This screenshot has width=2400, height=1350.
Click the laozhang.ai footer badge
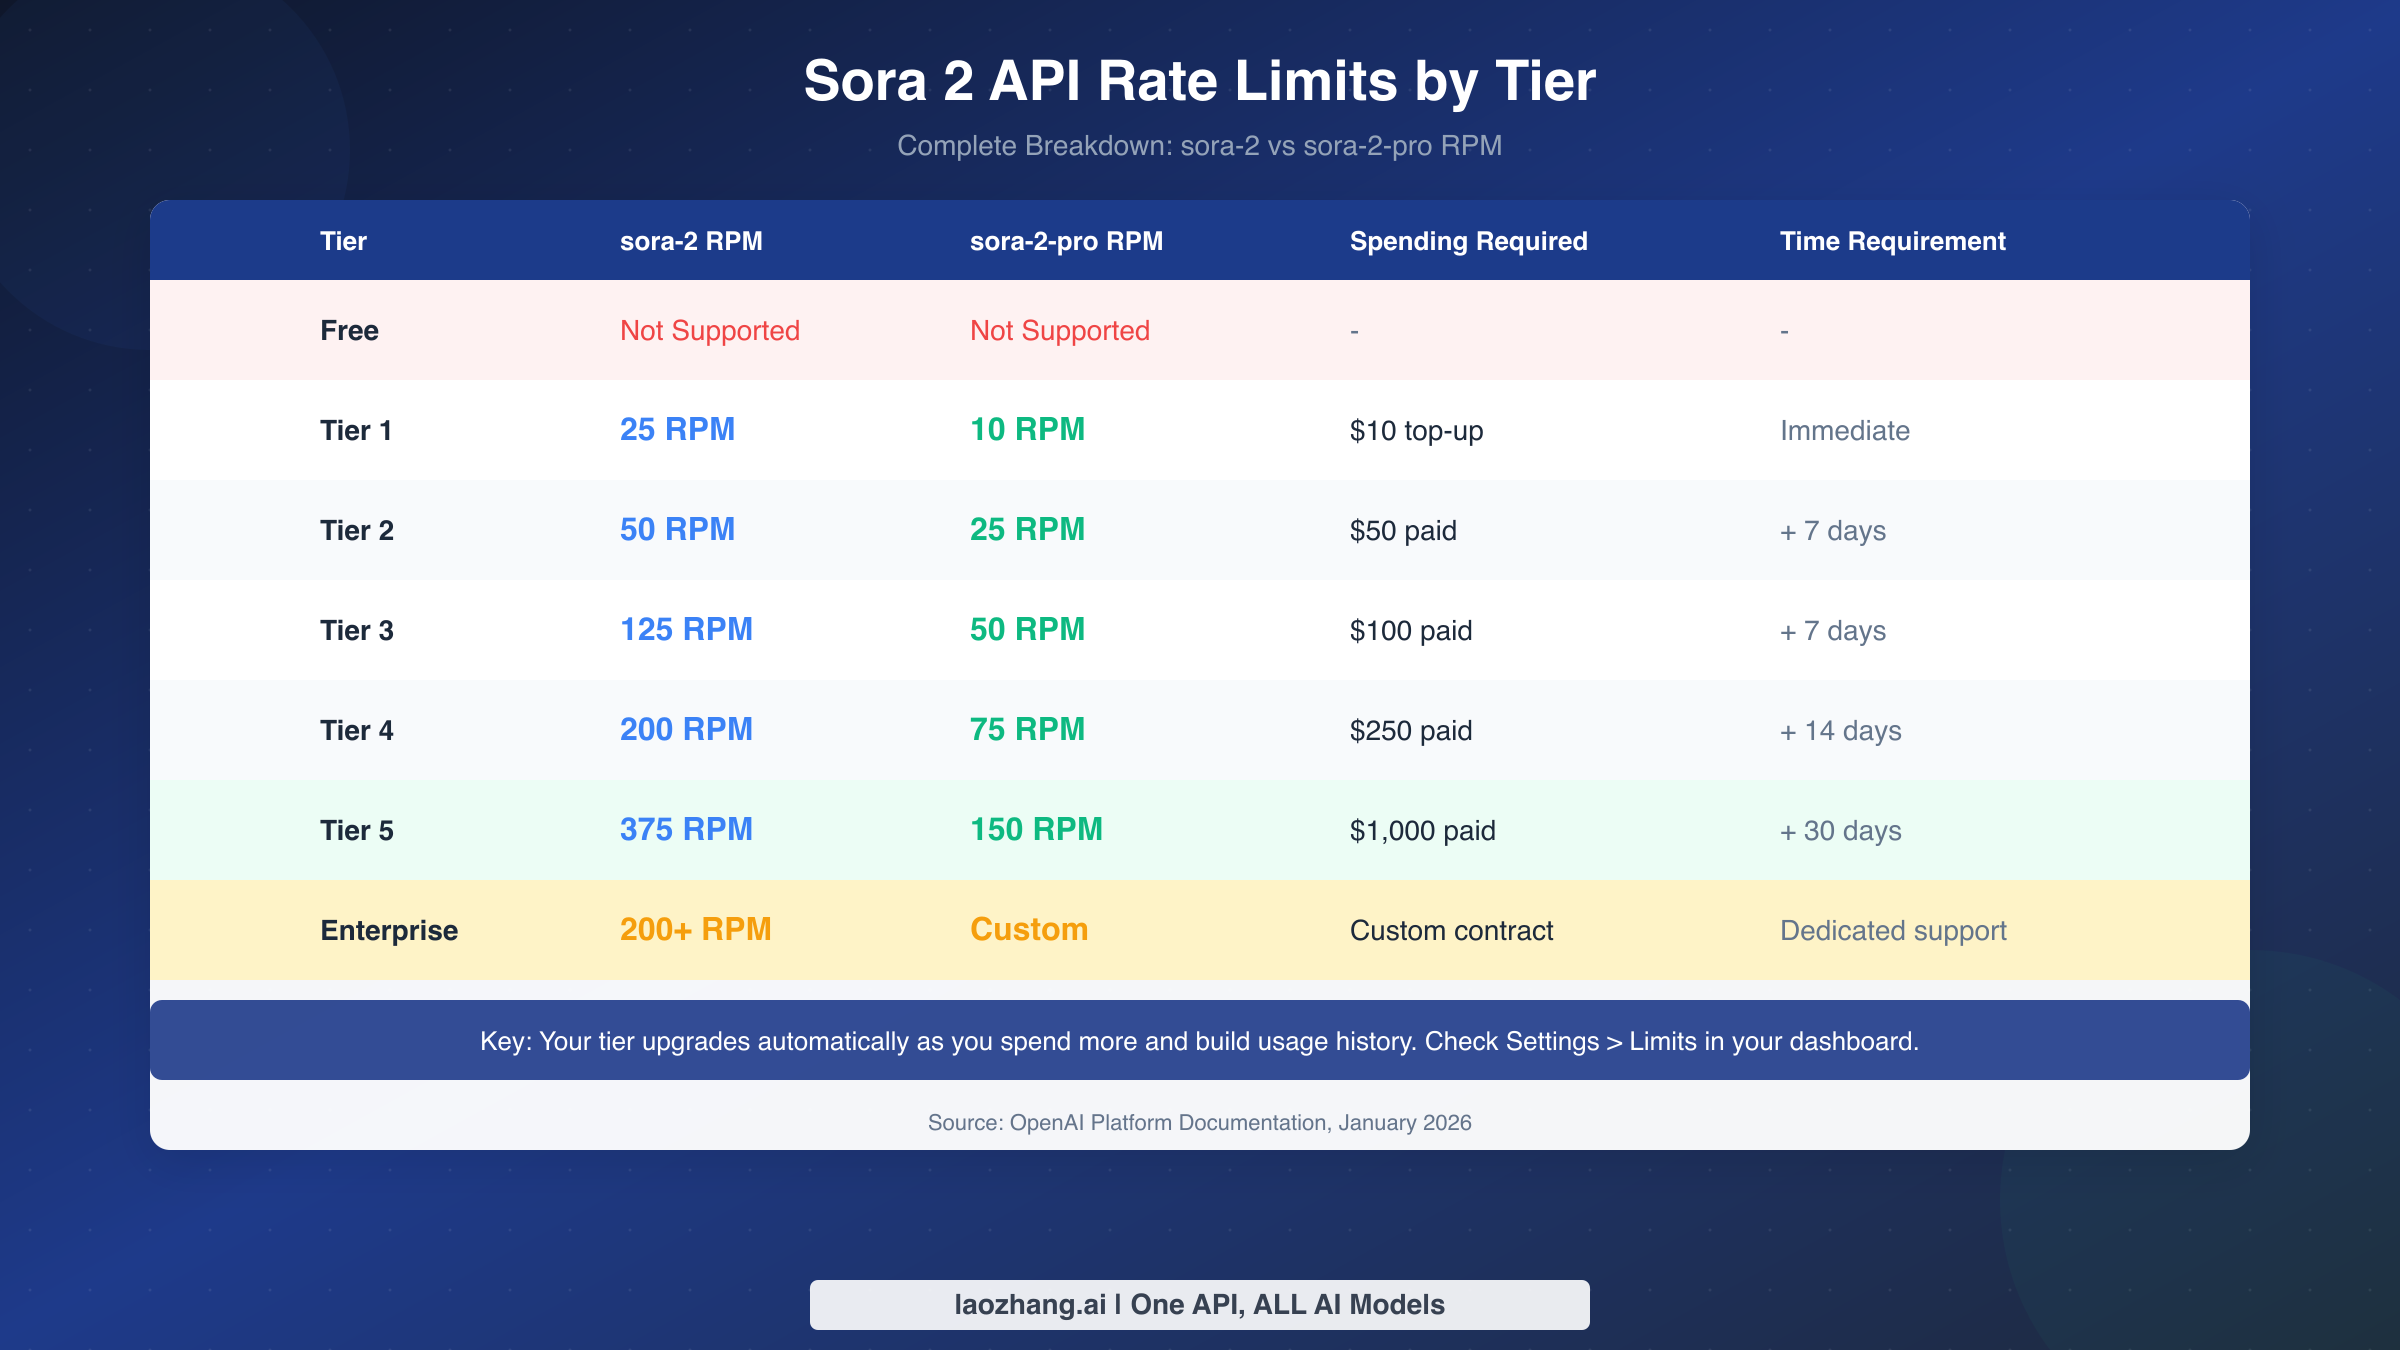tap(1199, 1304)
